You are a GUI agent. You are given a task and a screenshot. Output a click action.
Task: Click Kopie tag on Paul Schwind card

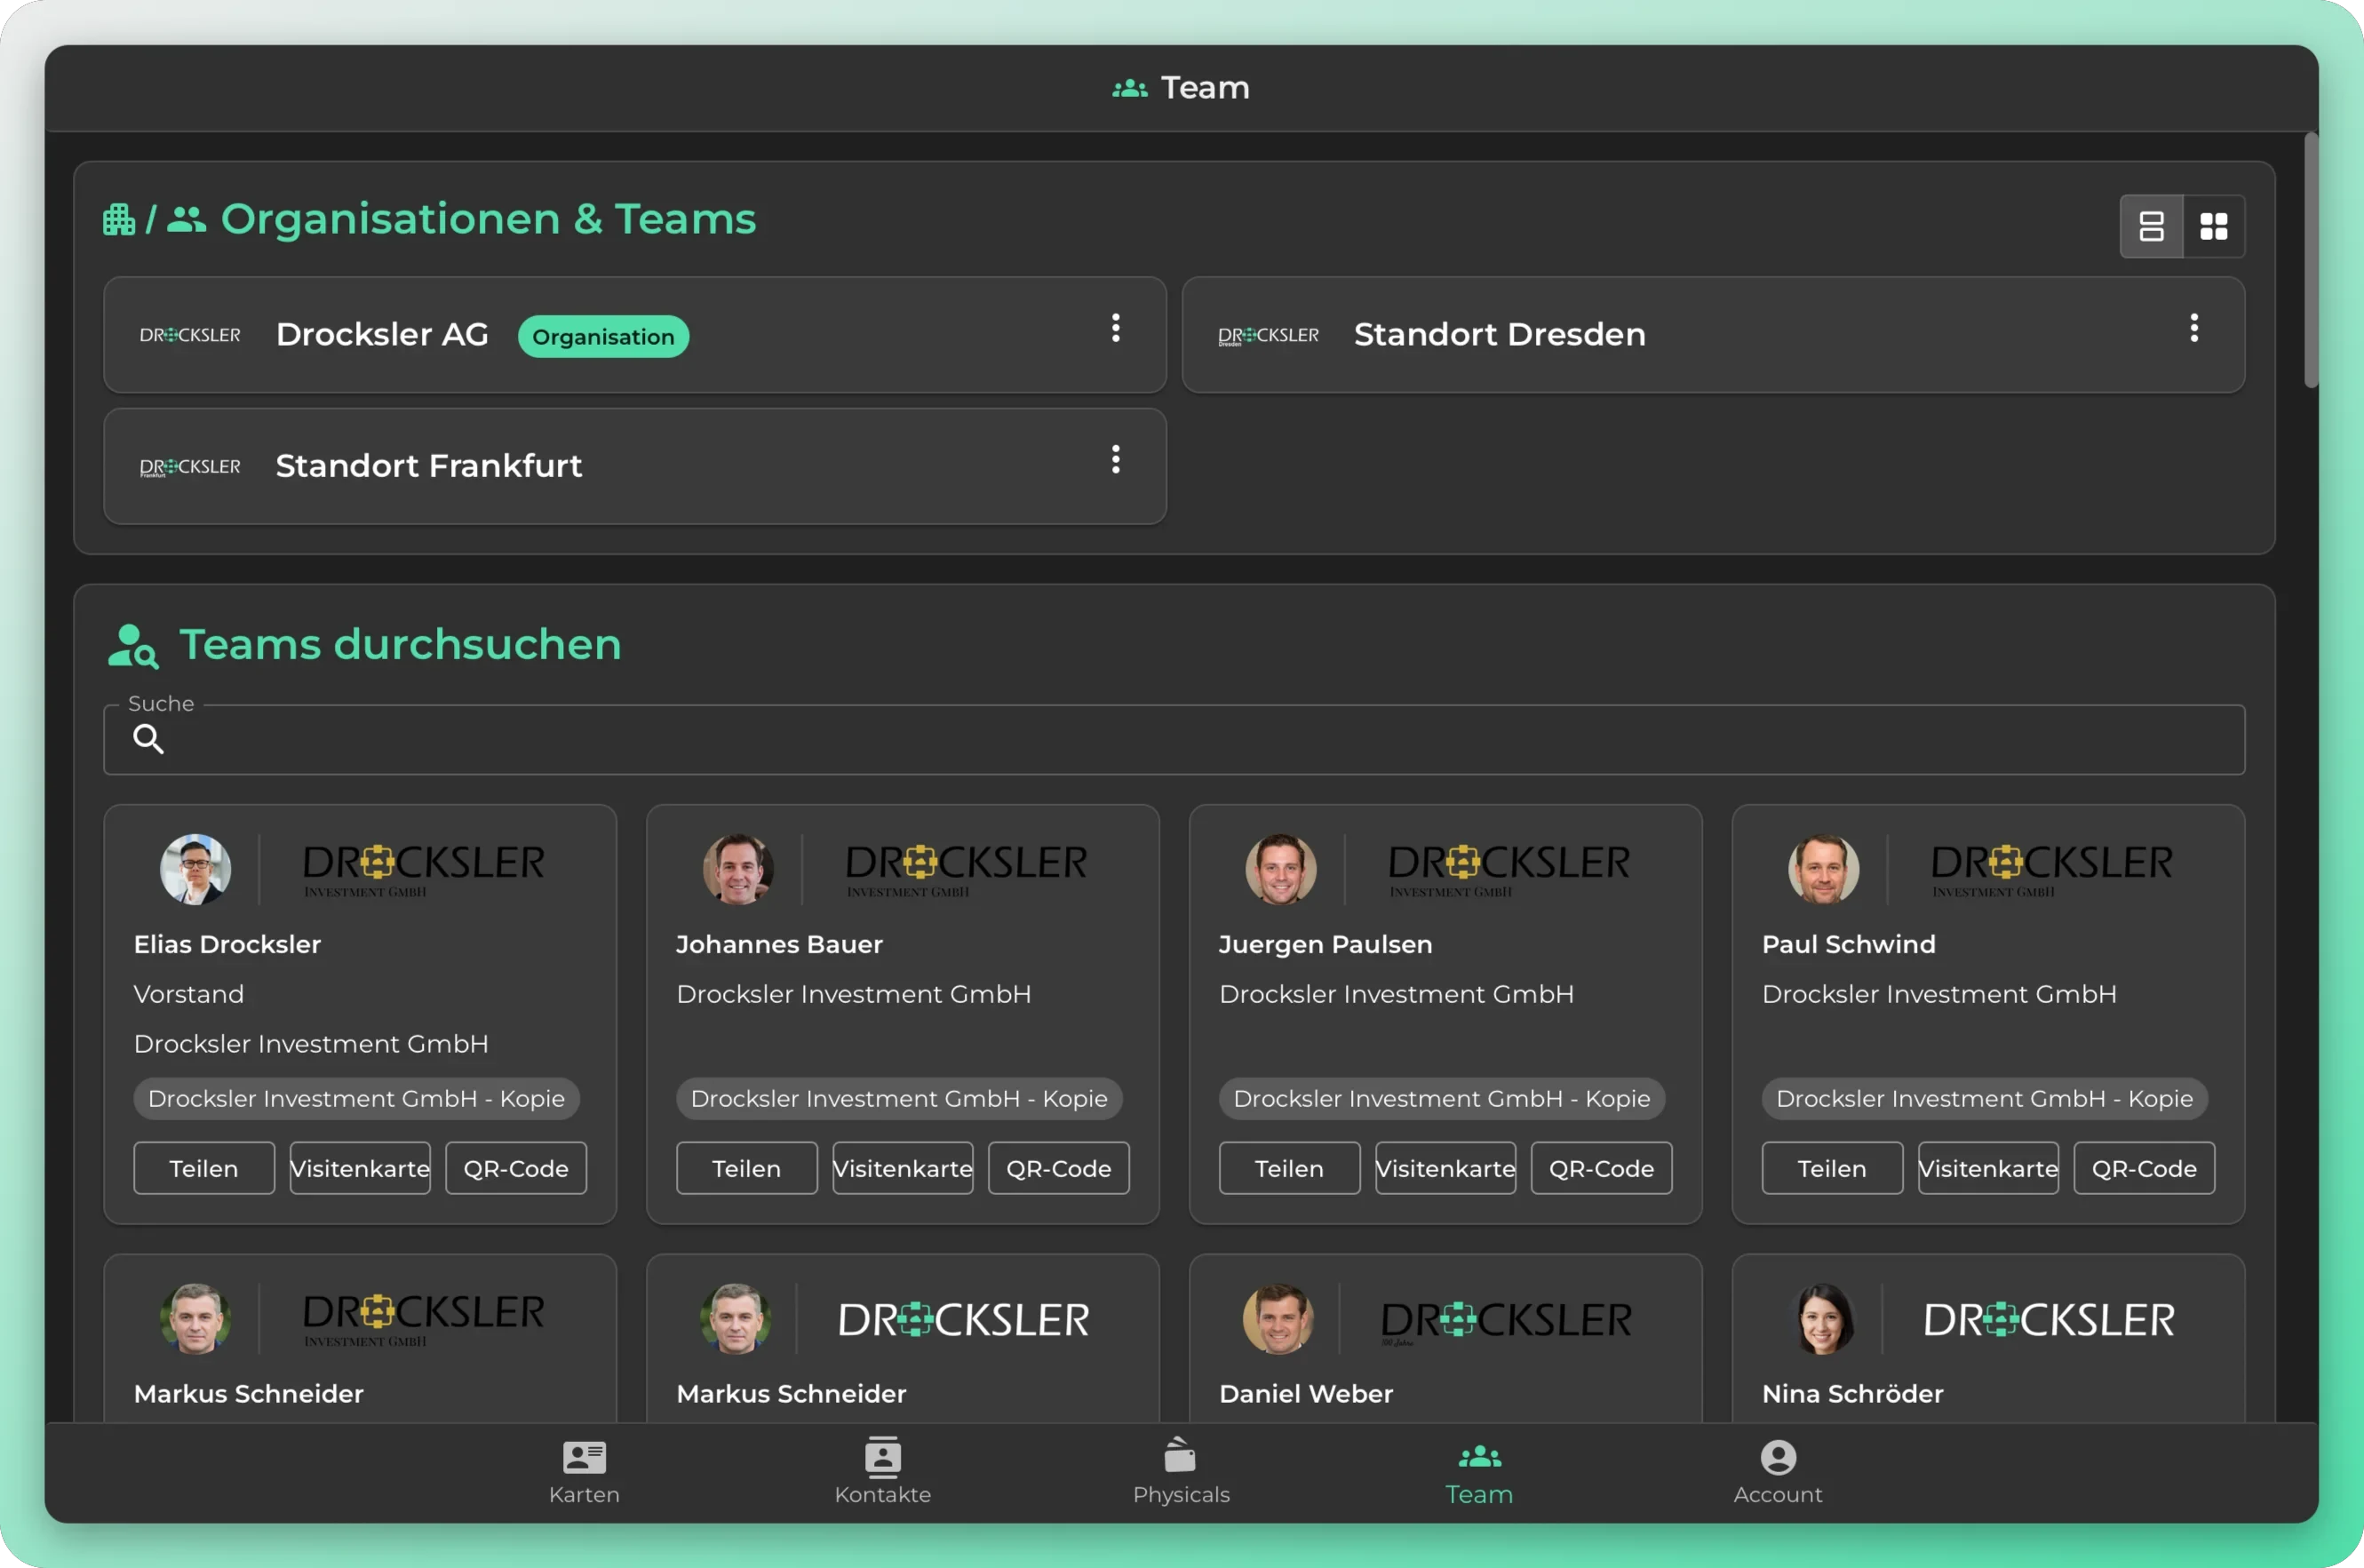[x=1984, y=1098]
